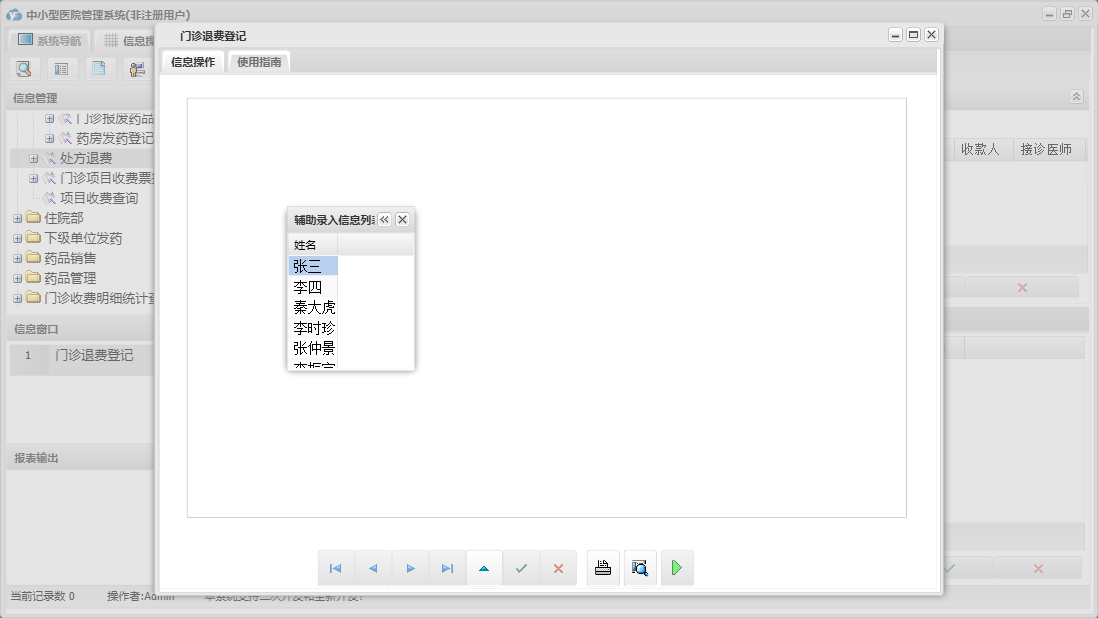Expand 药品销售 folder
The width and height of the screenshot is (1098, 618).
point(18,258)
